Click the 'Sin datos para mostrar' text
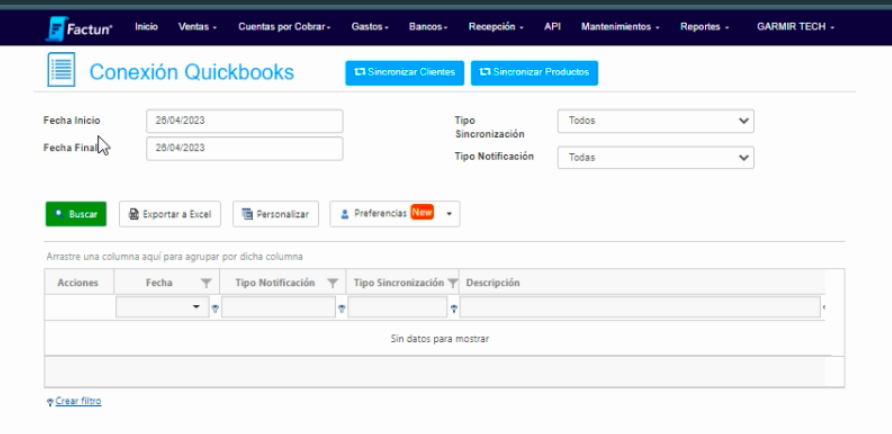The image size is (892, 434). pyautogui.click(x=439, y=339)
